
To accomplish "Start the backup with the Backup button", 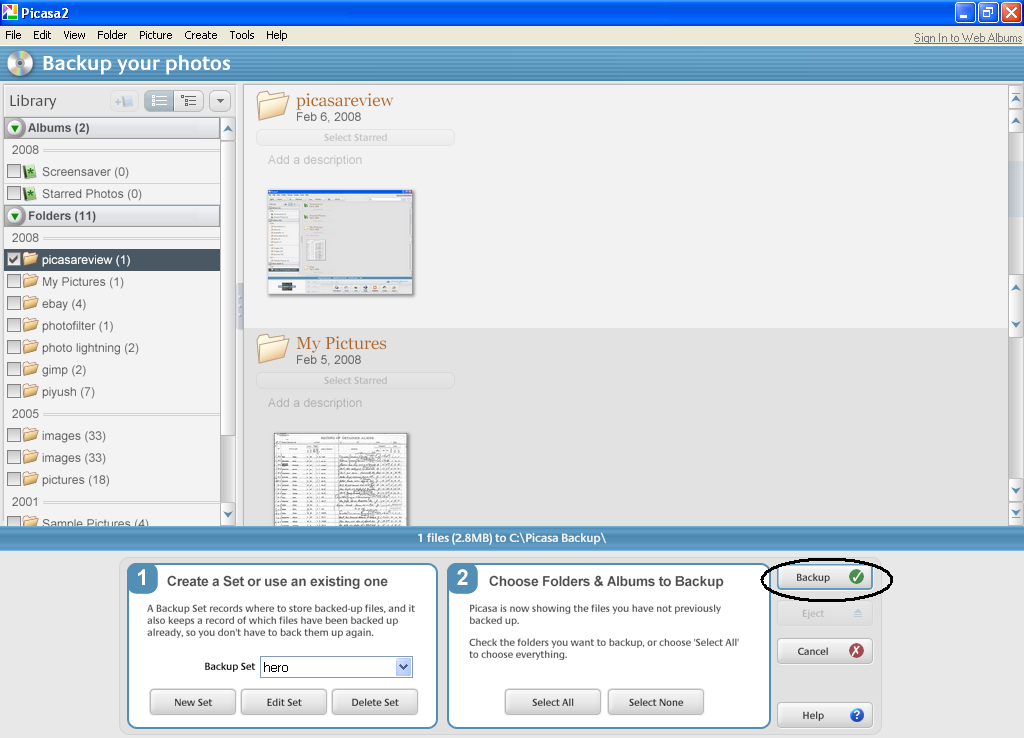I will (x=825, y=577).
